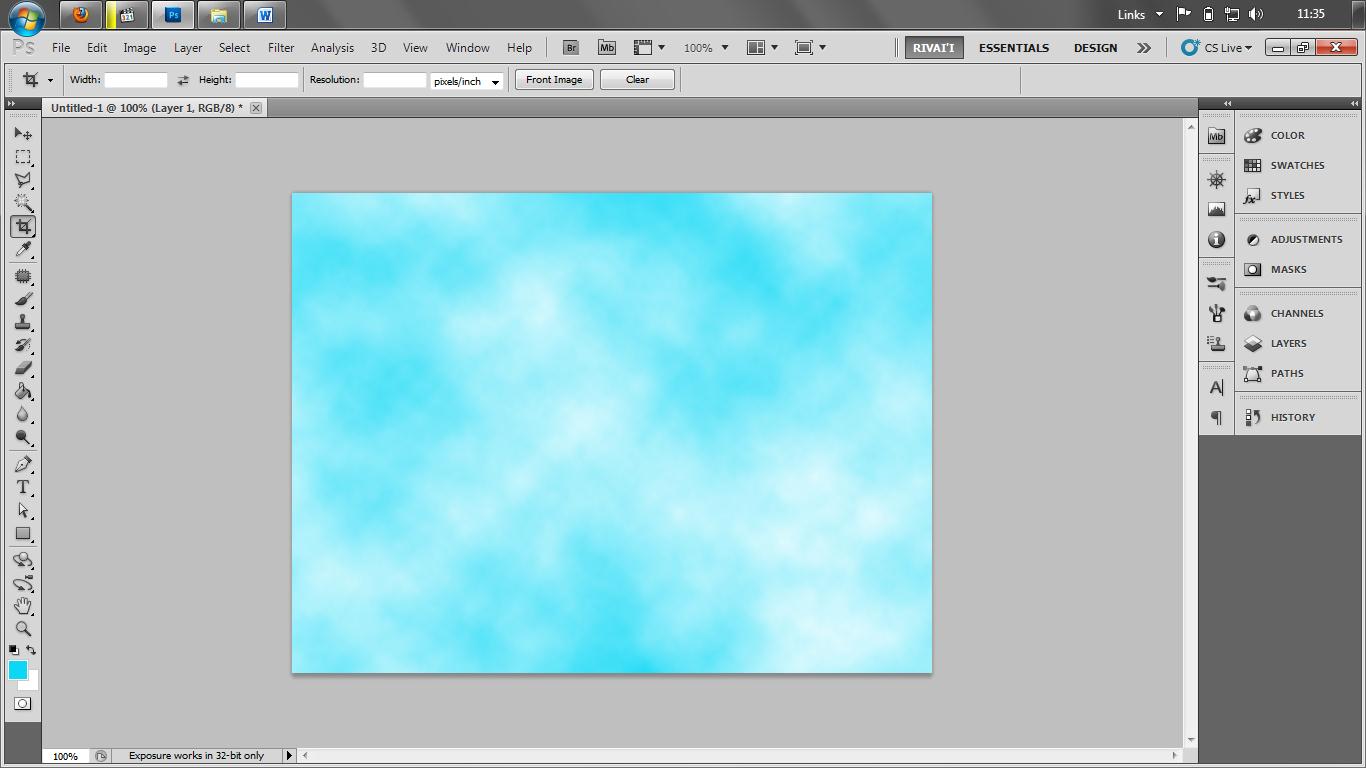Swap foreground and background colors

click(x=31, y=650)
